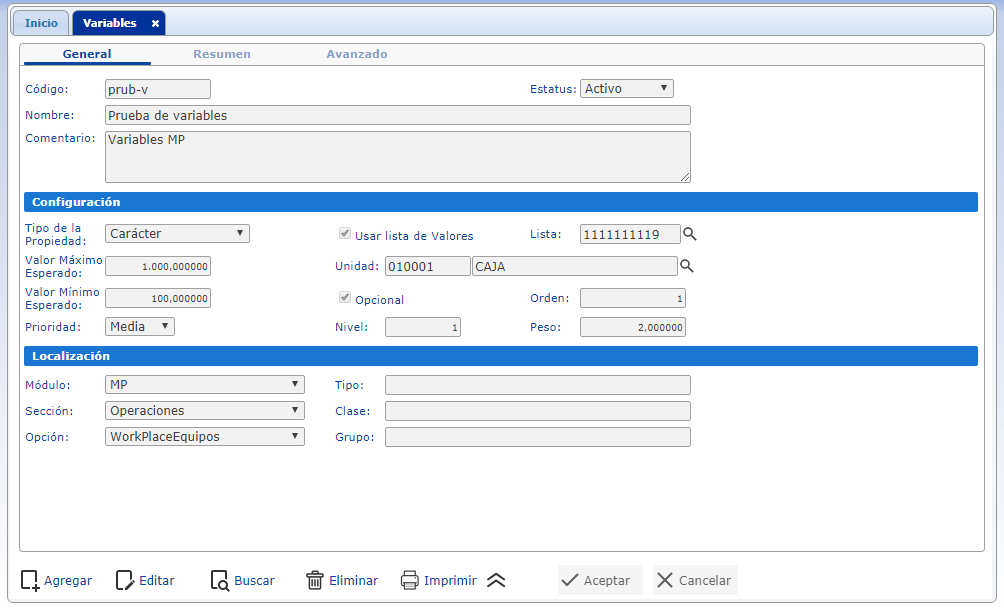Close the Variables tab with its X
Viewport: 1004px width, 608px height.
click(155, 23)
